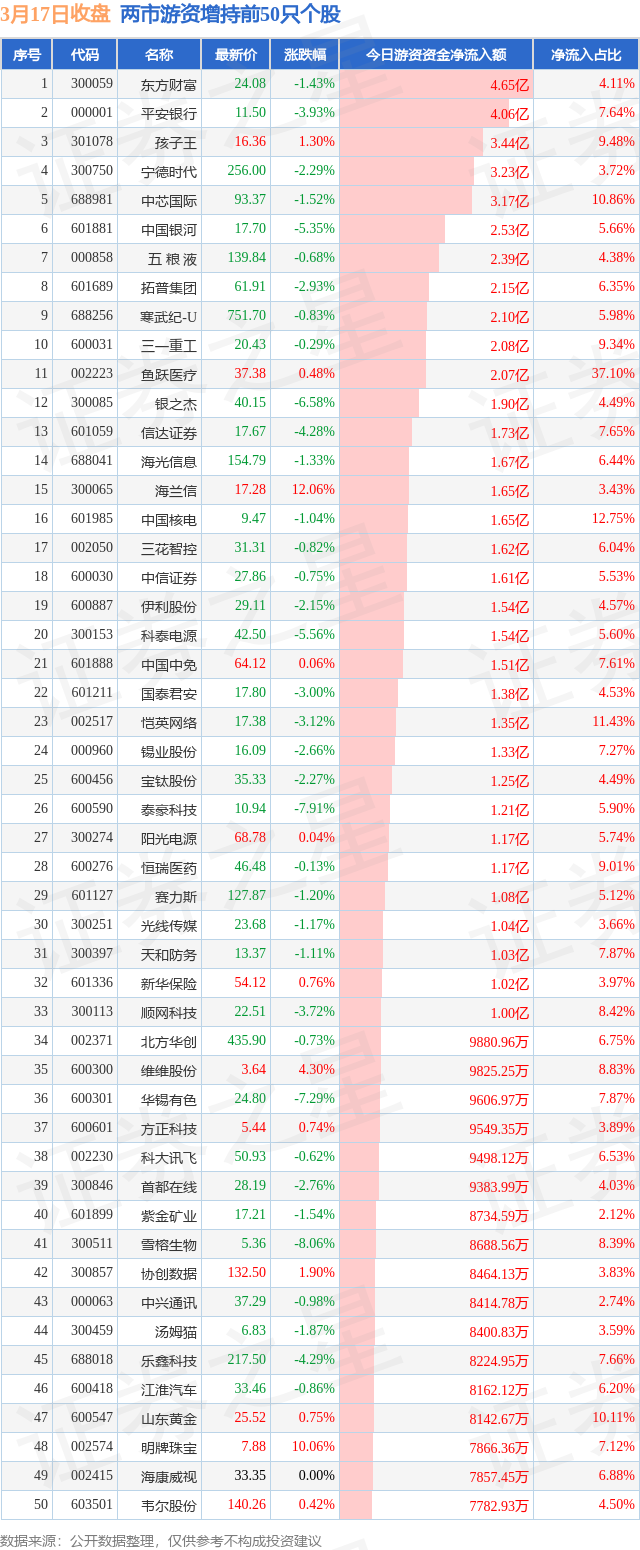This screenshot has width=640, height=1550.
Task: Select stock name 汤姆猫
Action: point(176,1331)
